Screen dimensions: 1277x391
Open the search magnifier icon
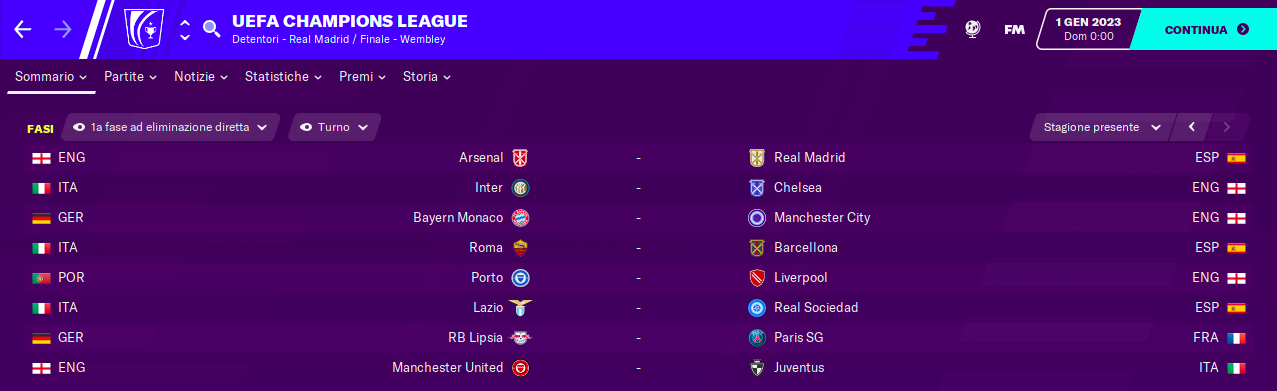pos(211,29)
